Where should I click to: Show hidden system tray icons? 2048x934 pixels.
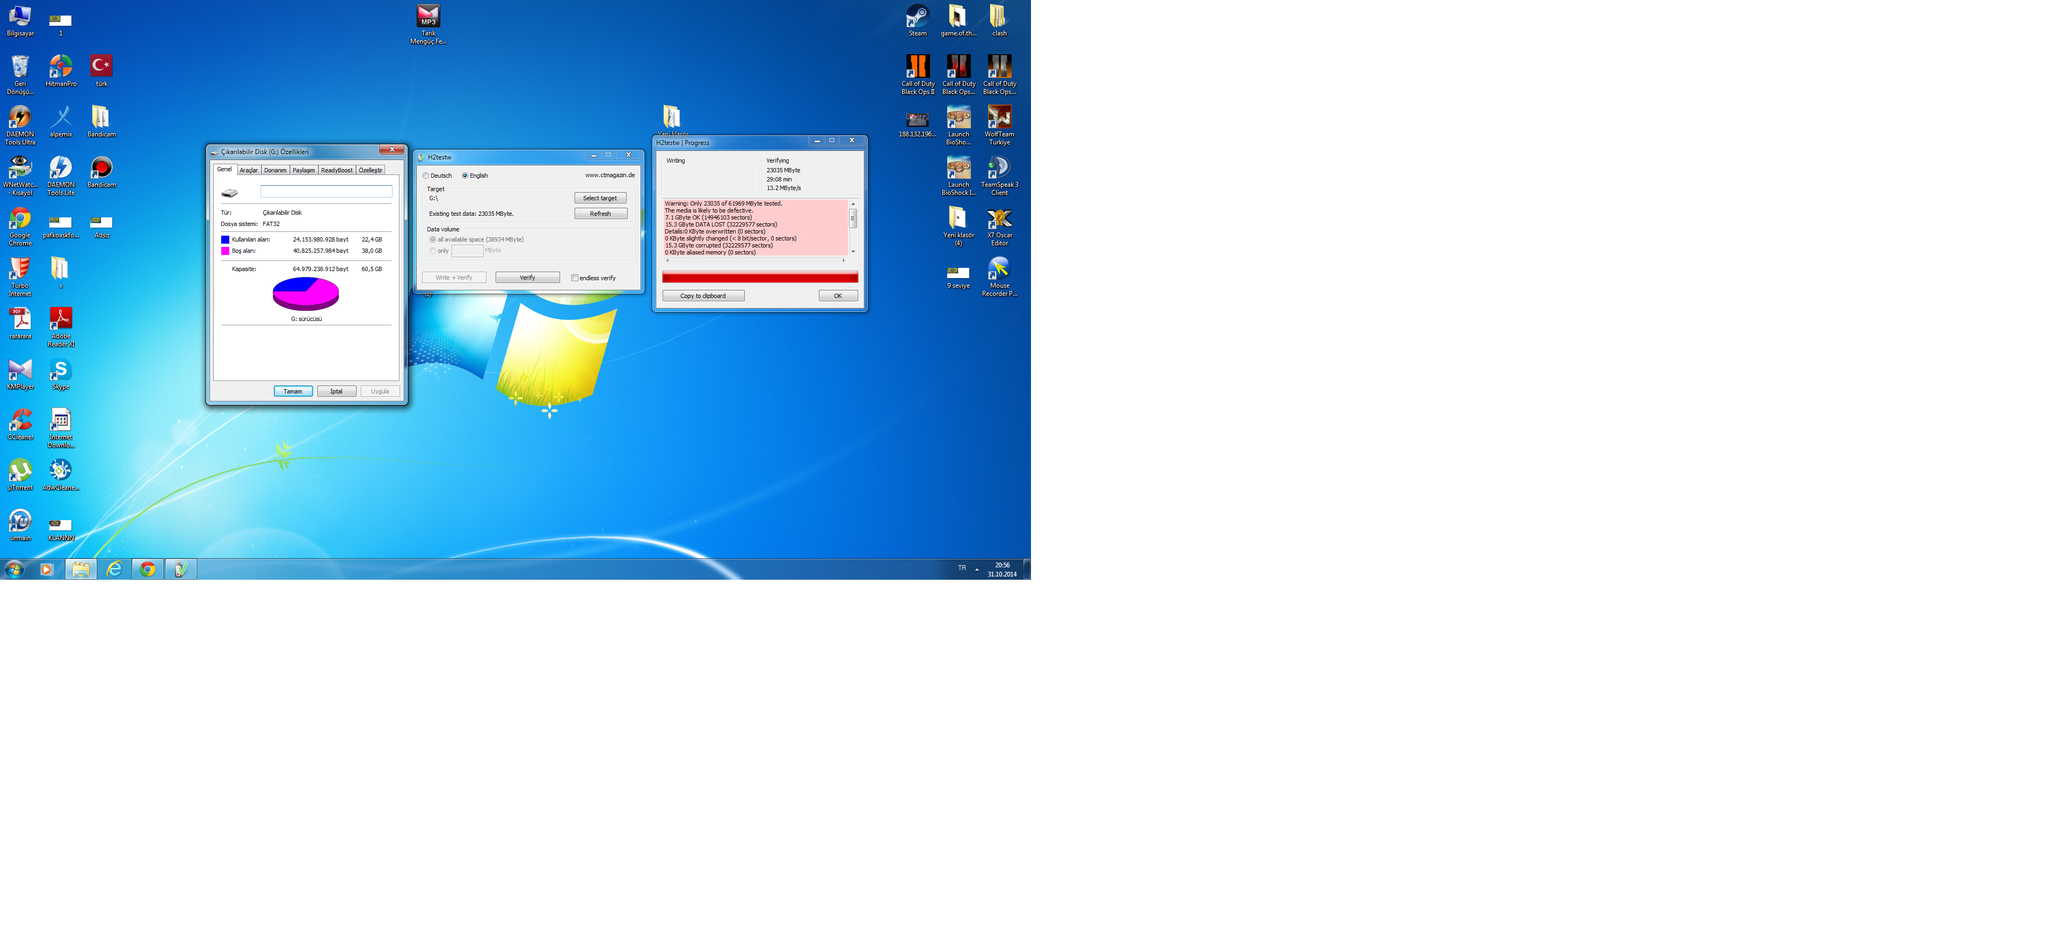977,570
